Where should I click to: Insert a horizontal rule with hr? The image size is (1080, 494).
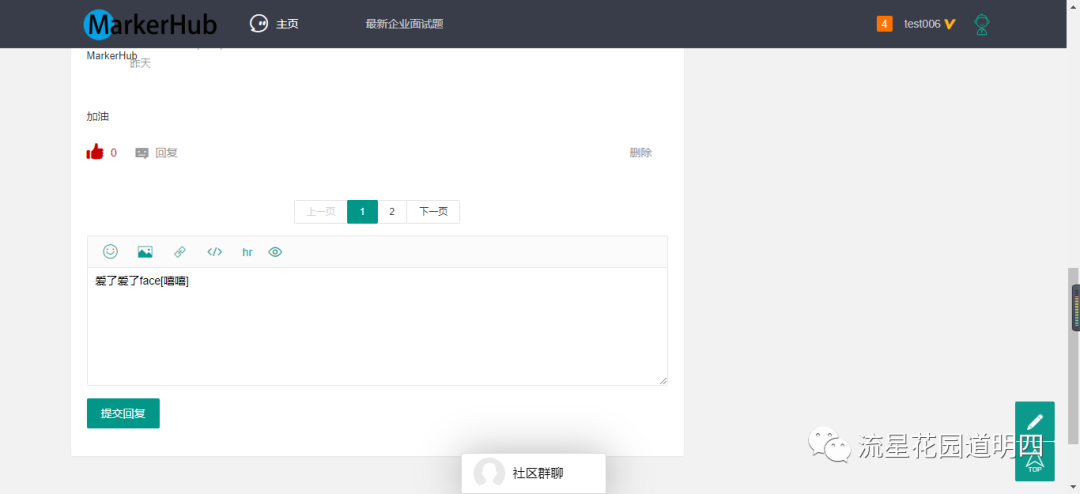(x=247, y=252)
